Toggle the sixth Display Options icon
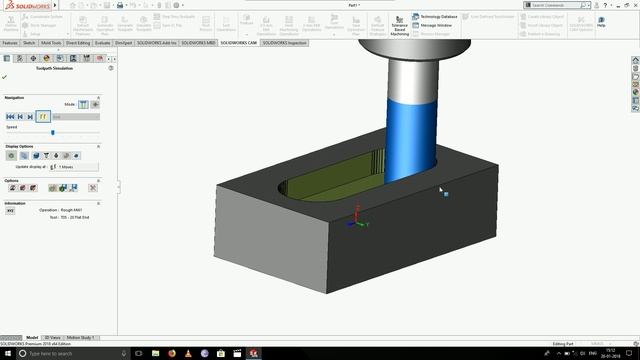 pos(66,156)
